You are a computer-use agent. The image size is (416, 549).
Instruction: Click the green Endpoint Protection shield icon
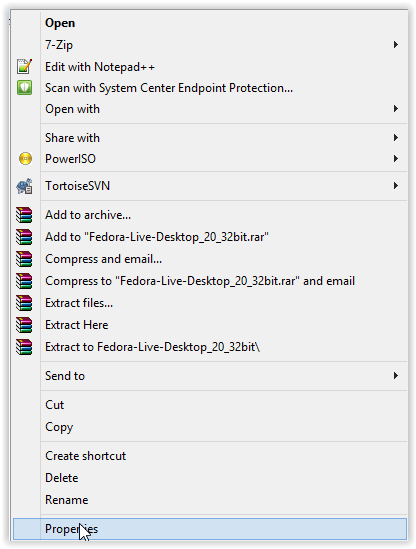coord(25,88)
